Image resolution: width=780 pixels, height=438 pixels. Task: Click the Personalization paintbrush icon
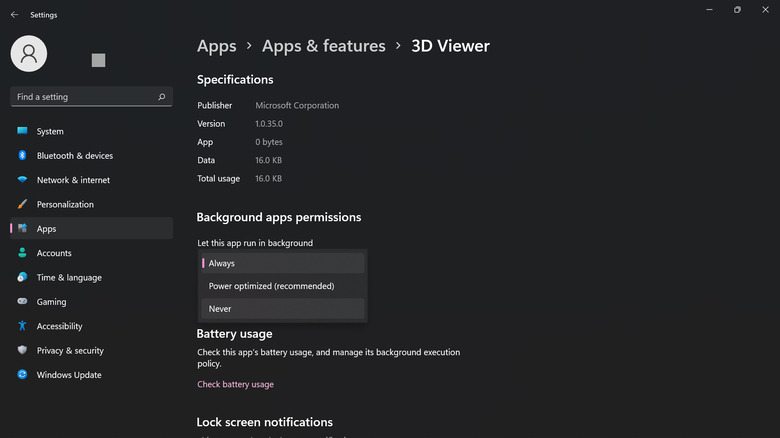click(22, 204)
